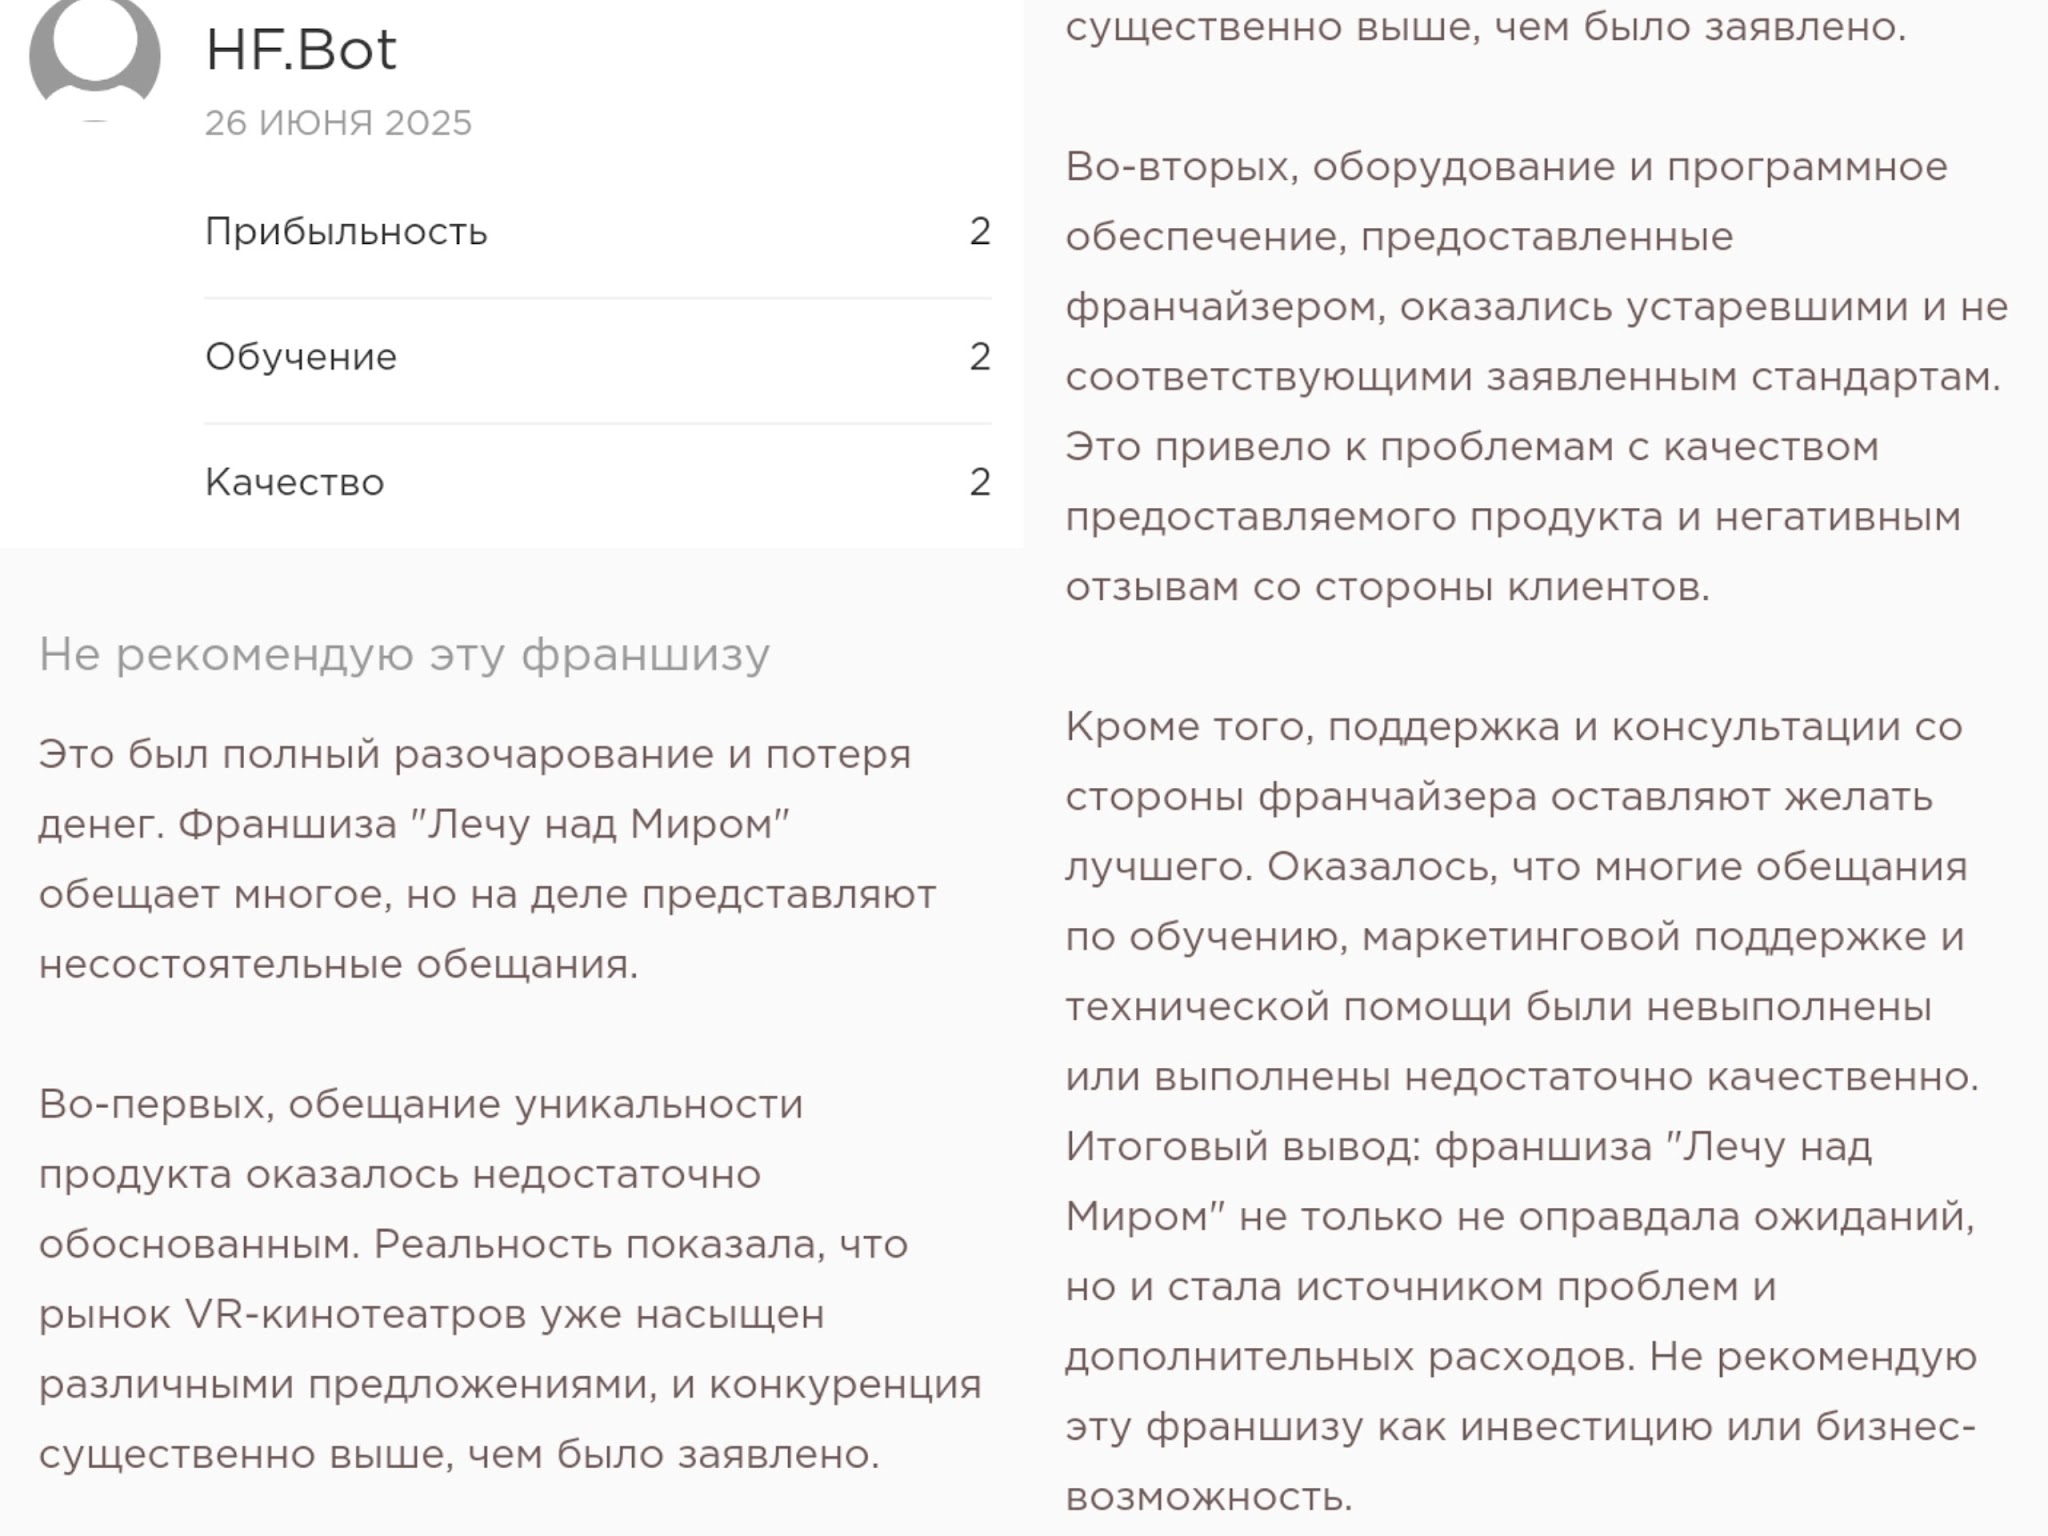Viewport: 2048px width, 1536px height.
Task: Click paragraph beginning with Кроме того
Action: pyautogui.click(x=1512, y=727)
